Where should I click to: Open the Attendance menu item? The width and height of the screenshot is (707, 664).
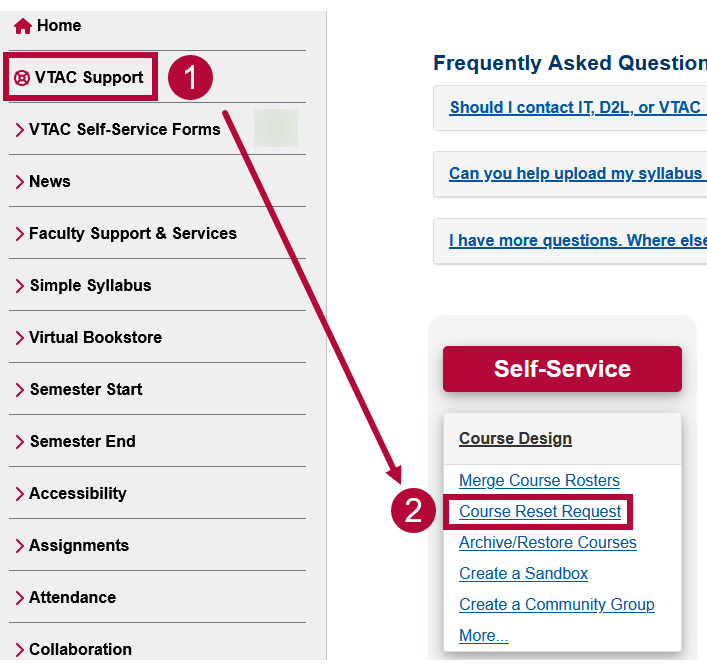(x=73, y=597)
